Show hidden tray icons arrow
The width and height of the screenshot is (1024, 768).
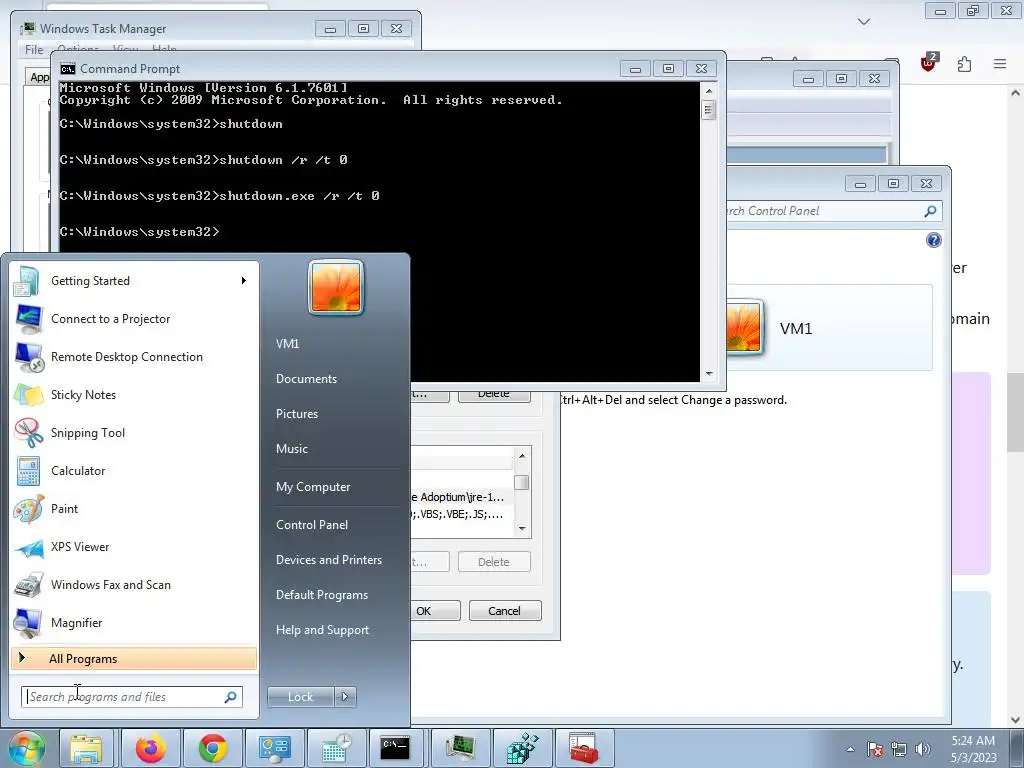tap(850, 750)
